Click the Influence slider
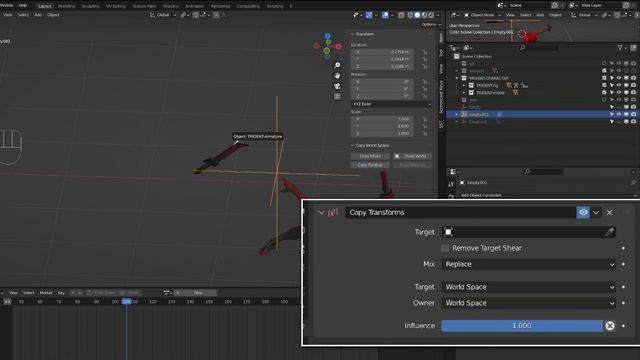This screenshot has width=640, height=360. [522, 326]
